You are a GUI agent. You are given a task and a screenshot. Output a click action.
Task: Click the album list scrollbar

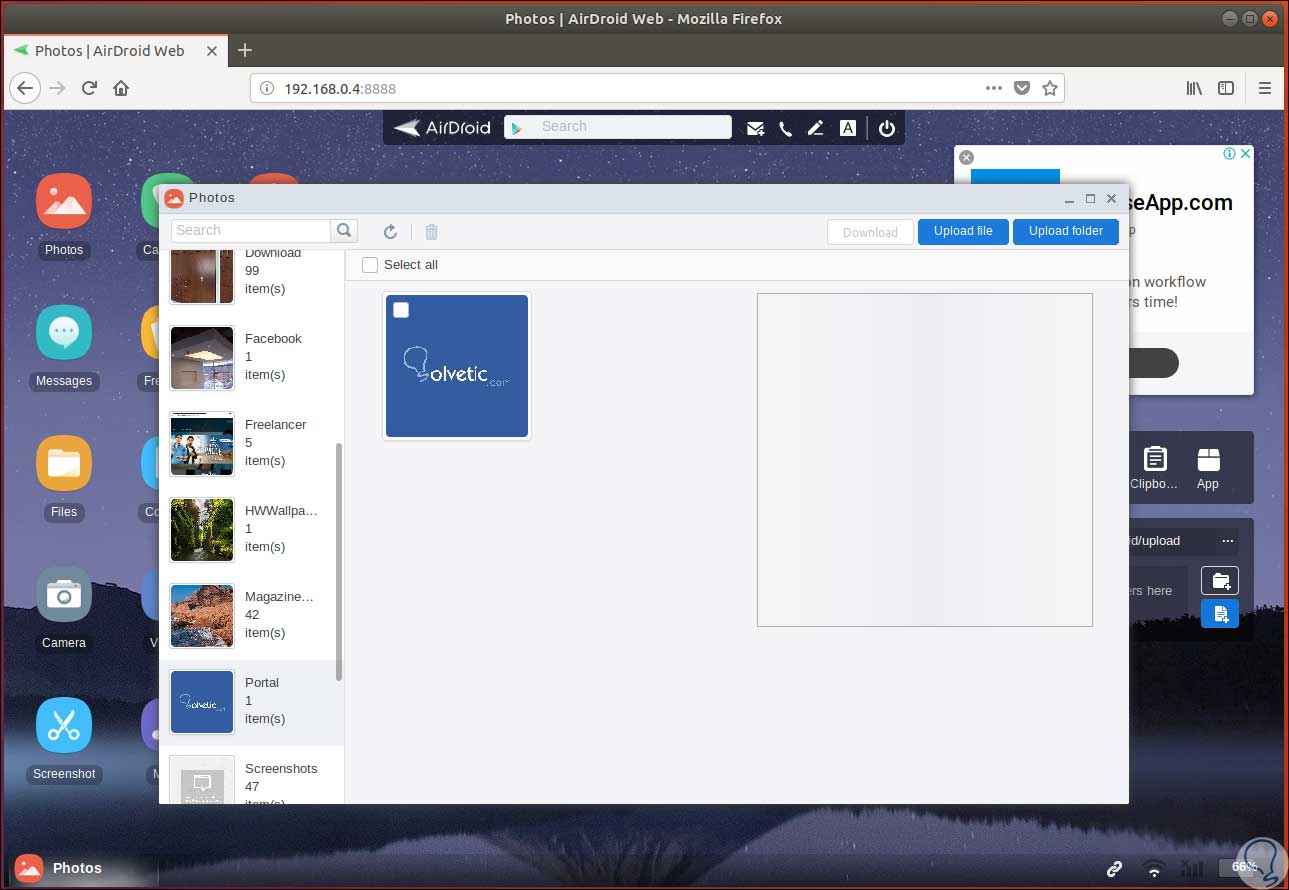[x=339, y=562]
